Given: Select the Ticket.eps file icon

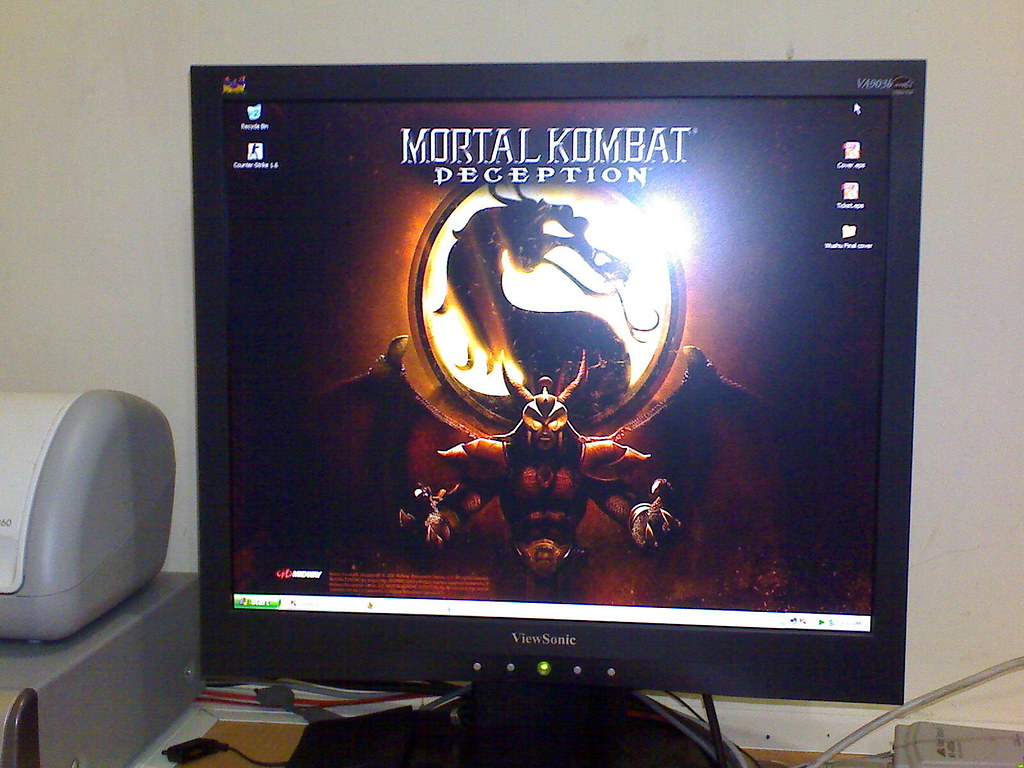Looking at the screenshot, I should point(850,191).
